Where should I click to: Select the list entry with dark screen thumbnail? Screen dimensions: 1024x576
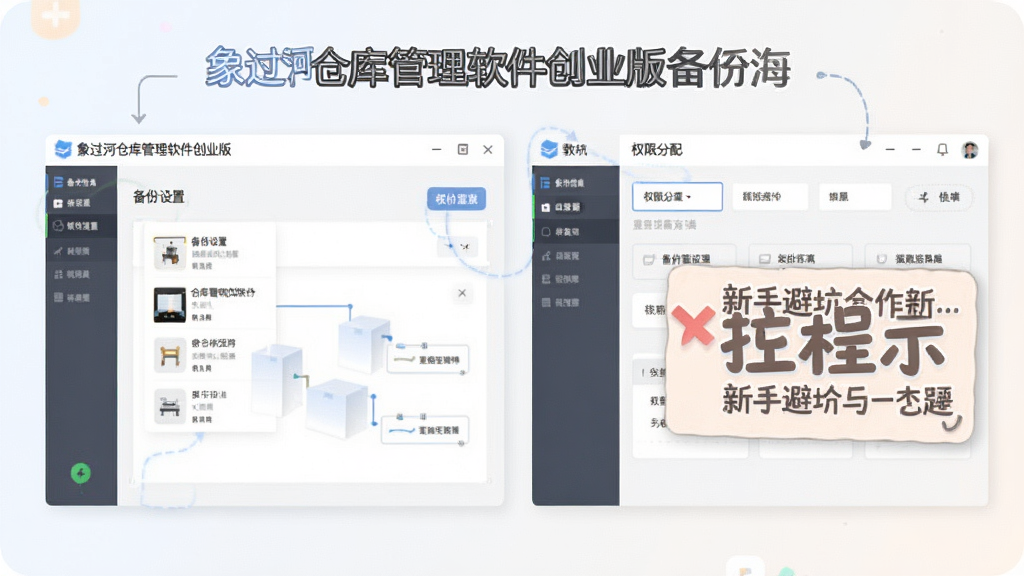[x=210, y=304]
